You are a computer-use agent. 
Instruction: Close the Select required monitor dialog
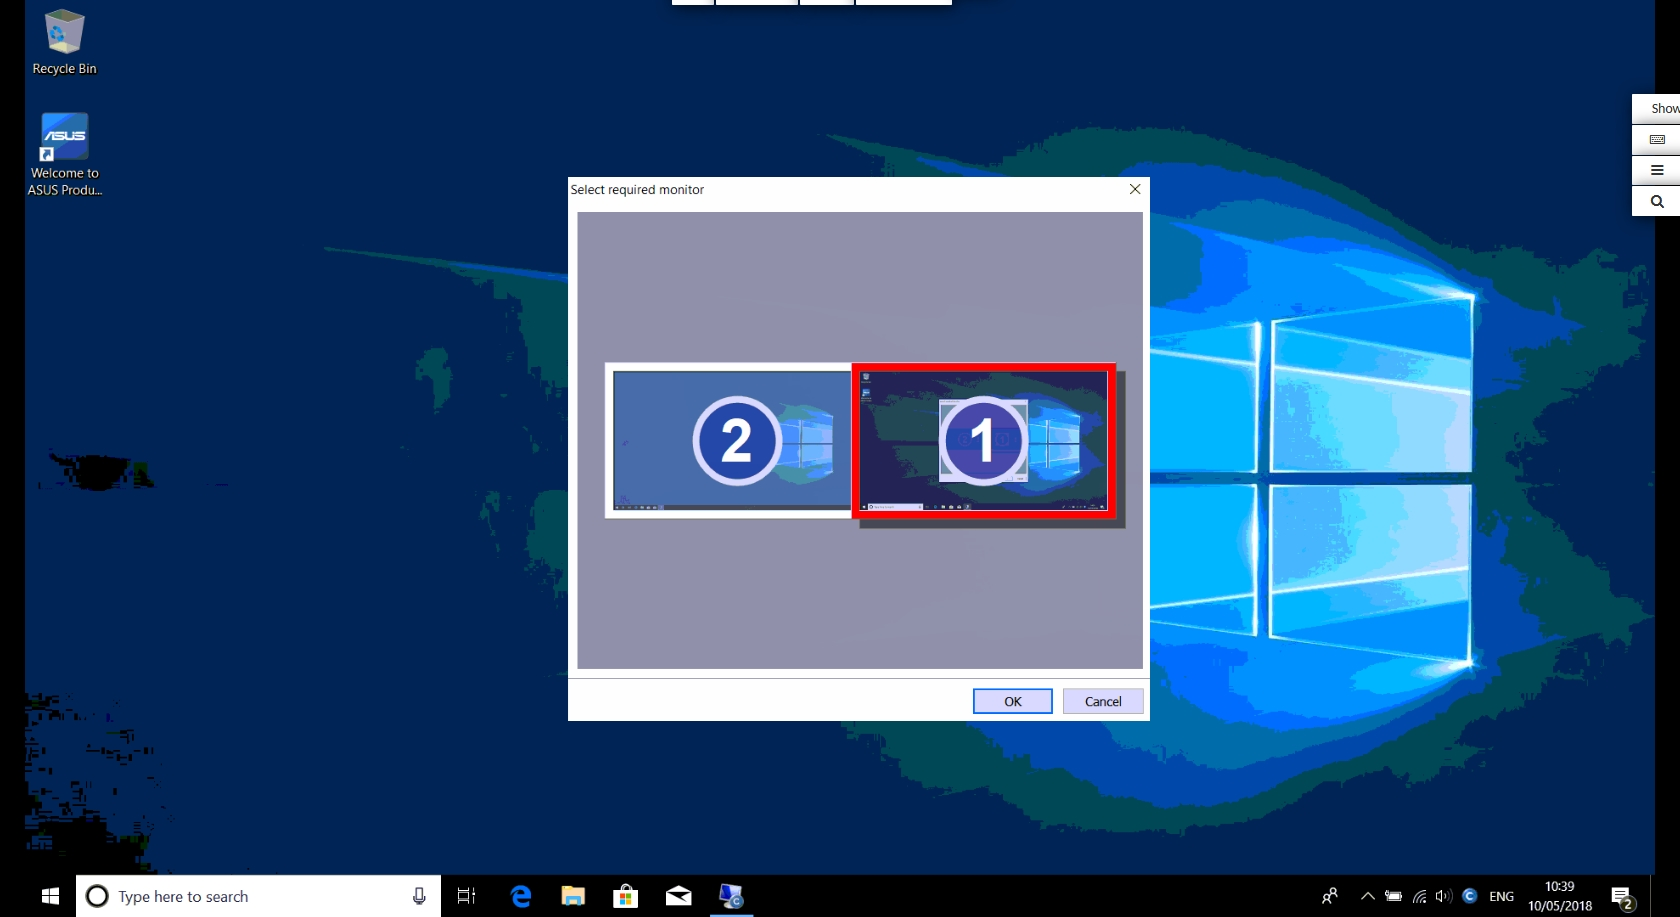pyautogui.click(x=1135, y=189)
